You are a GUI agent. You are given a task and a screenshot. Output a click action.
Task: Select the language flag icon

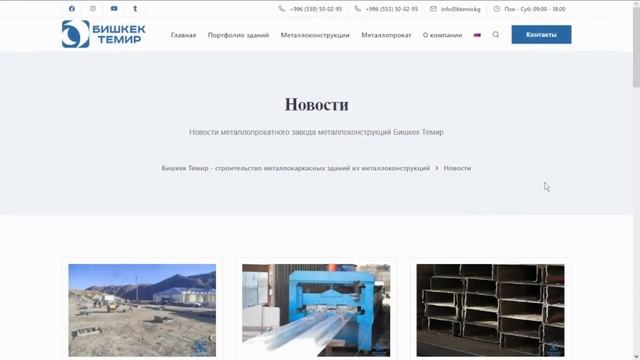click(x=477, y=35)
